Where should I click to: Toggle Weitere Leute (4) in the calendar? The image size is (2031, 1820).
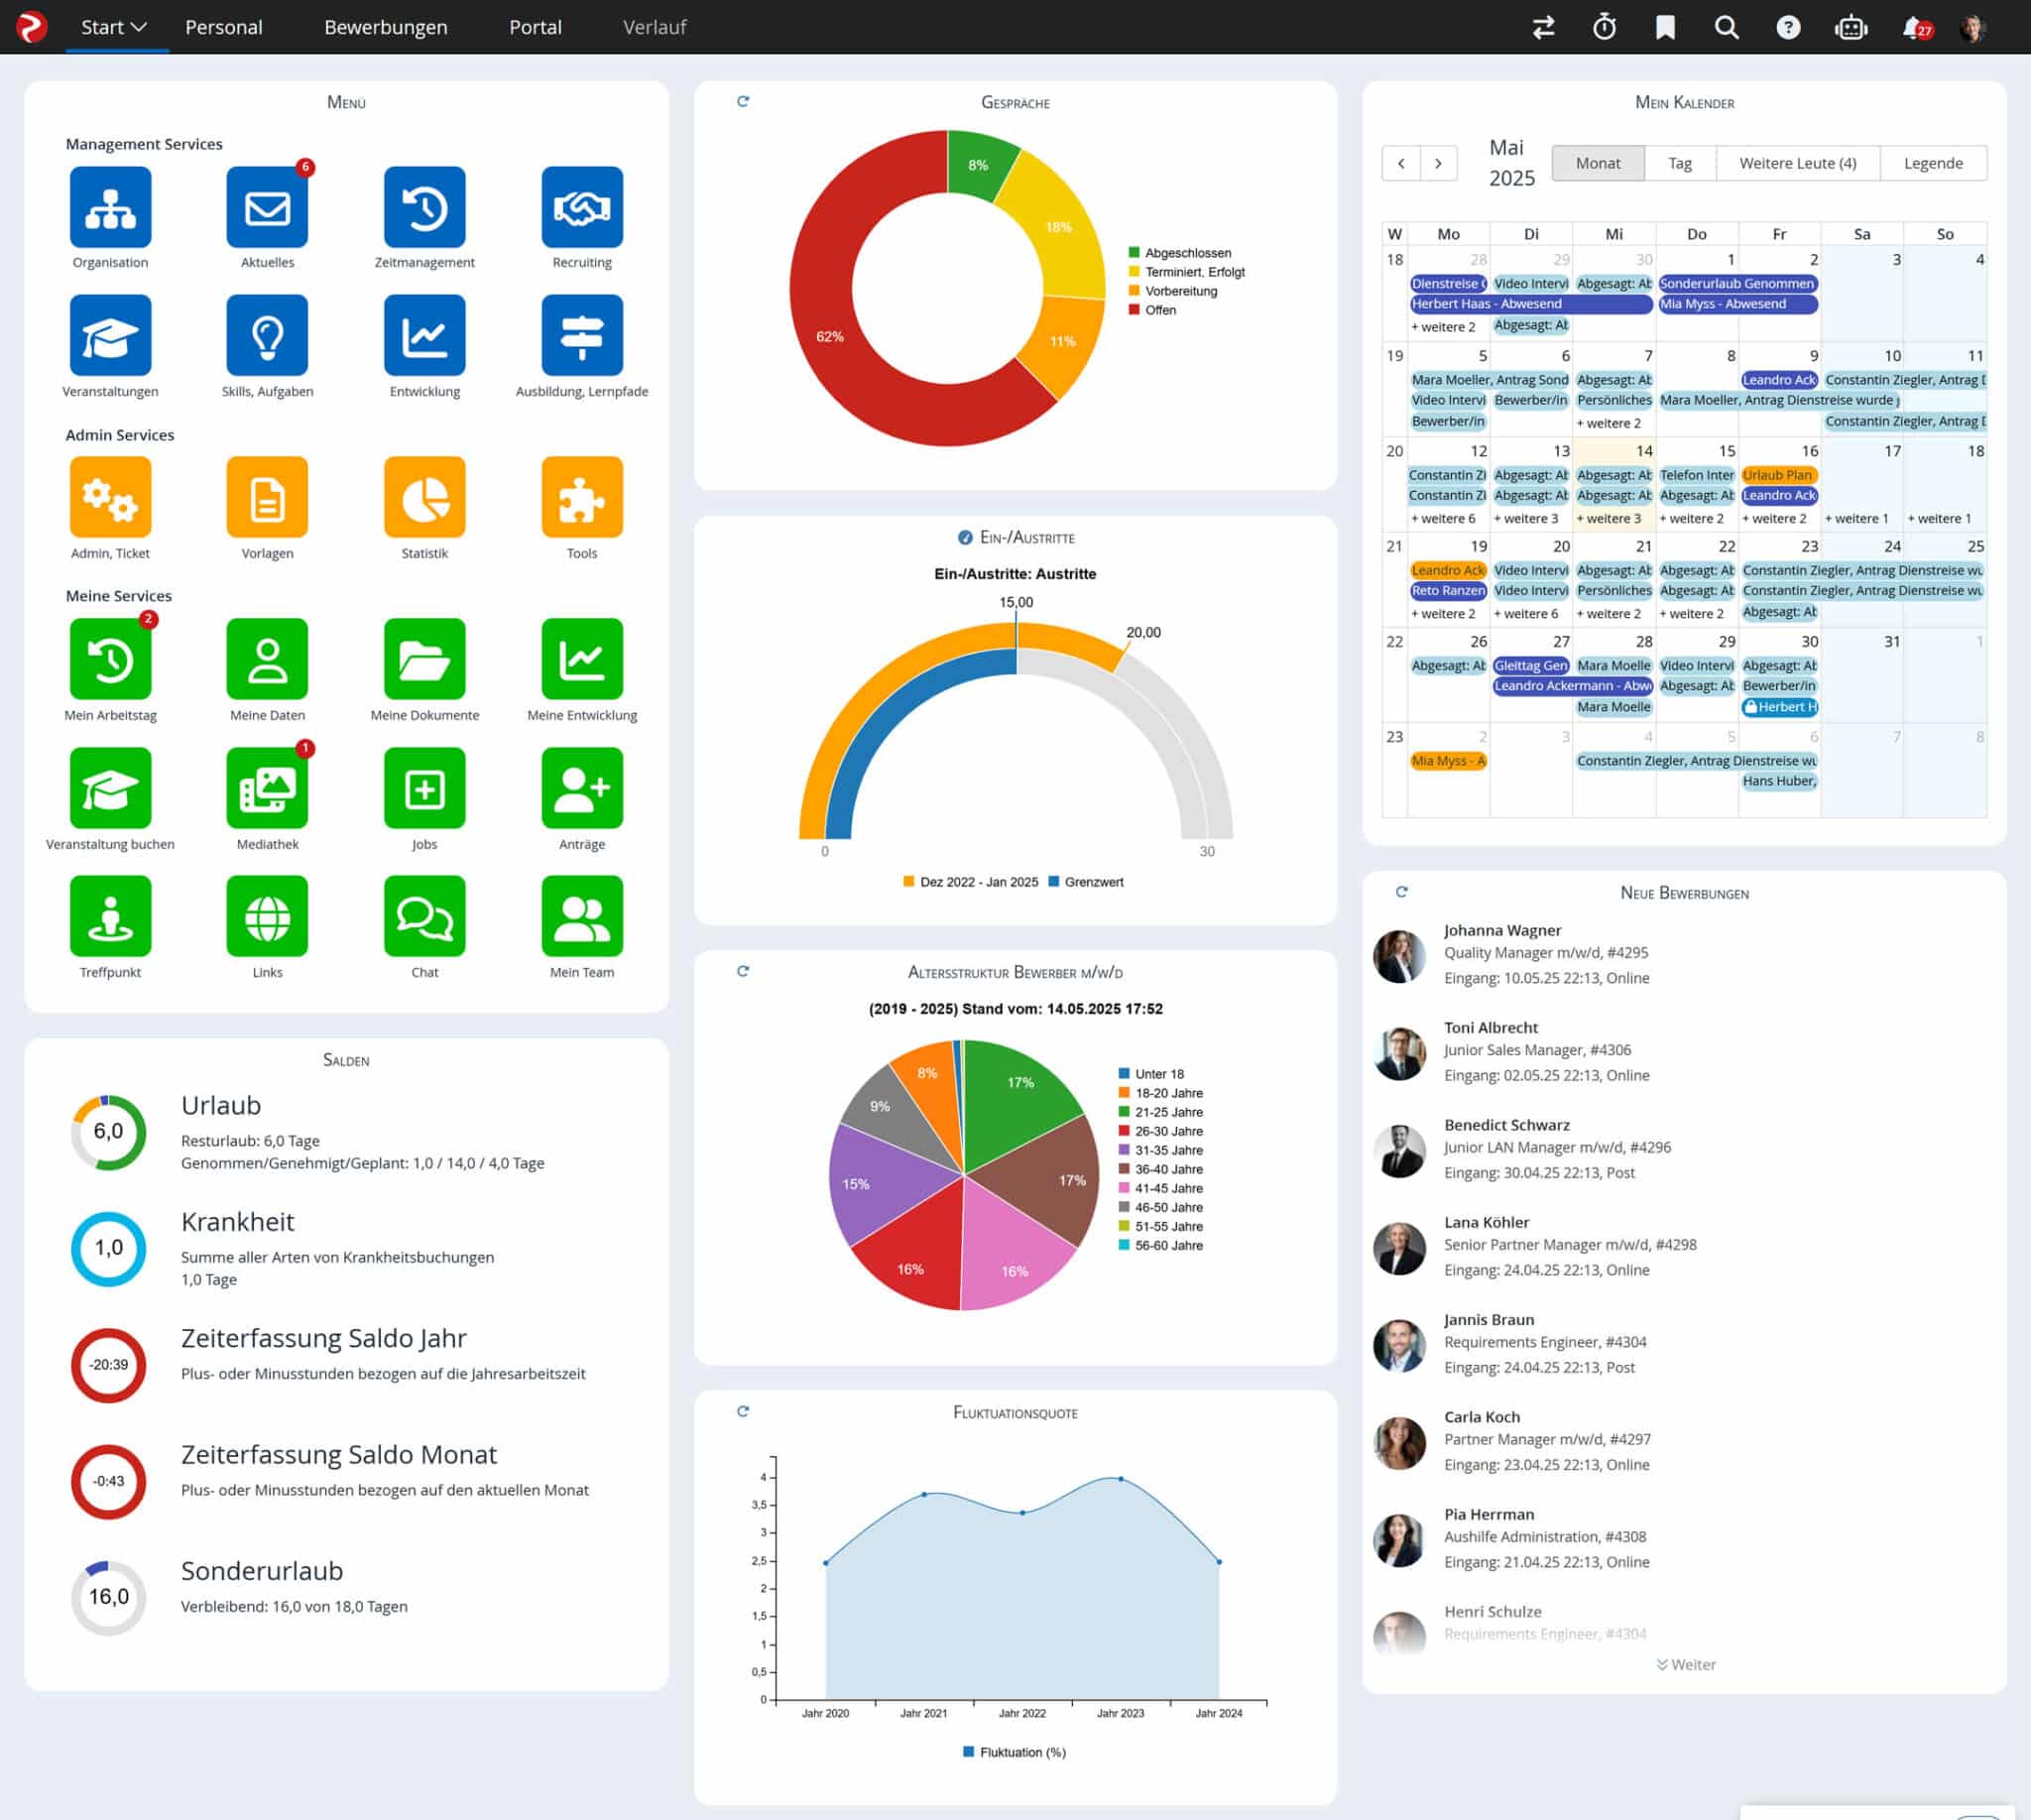[x=1797, y=163]
